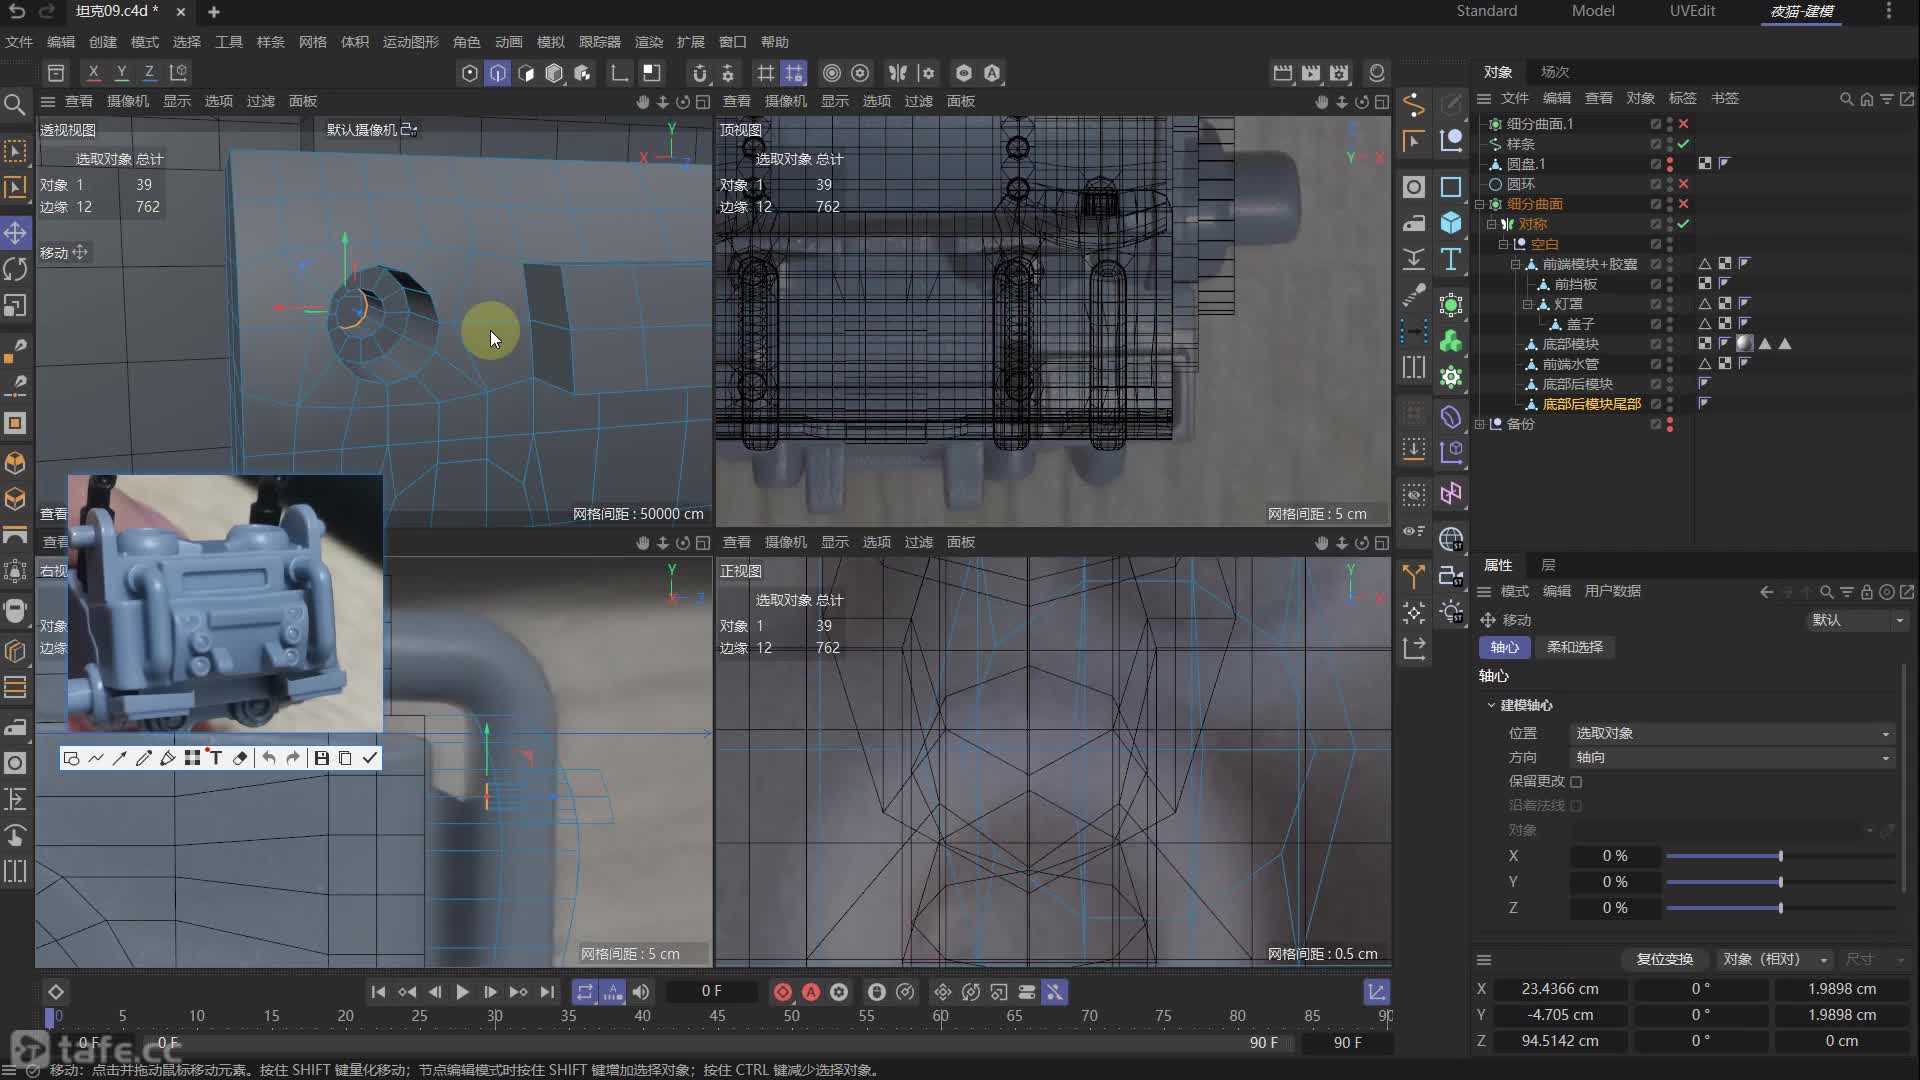Toggle timeline sound icon

(641, 992)
